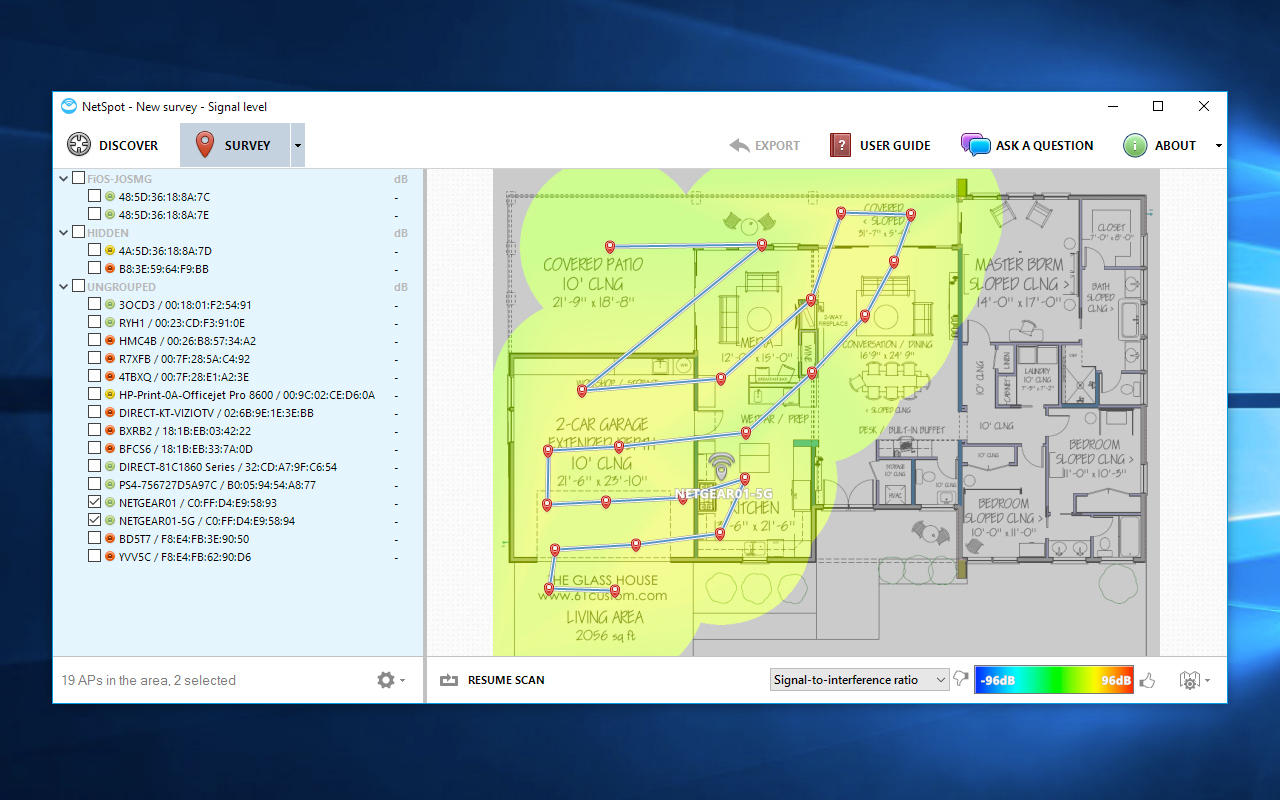The width and height of the screenshot is (1280, 800).
Task: Switch to the Survey tab
Action: (x=235, y=145)
